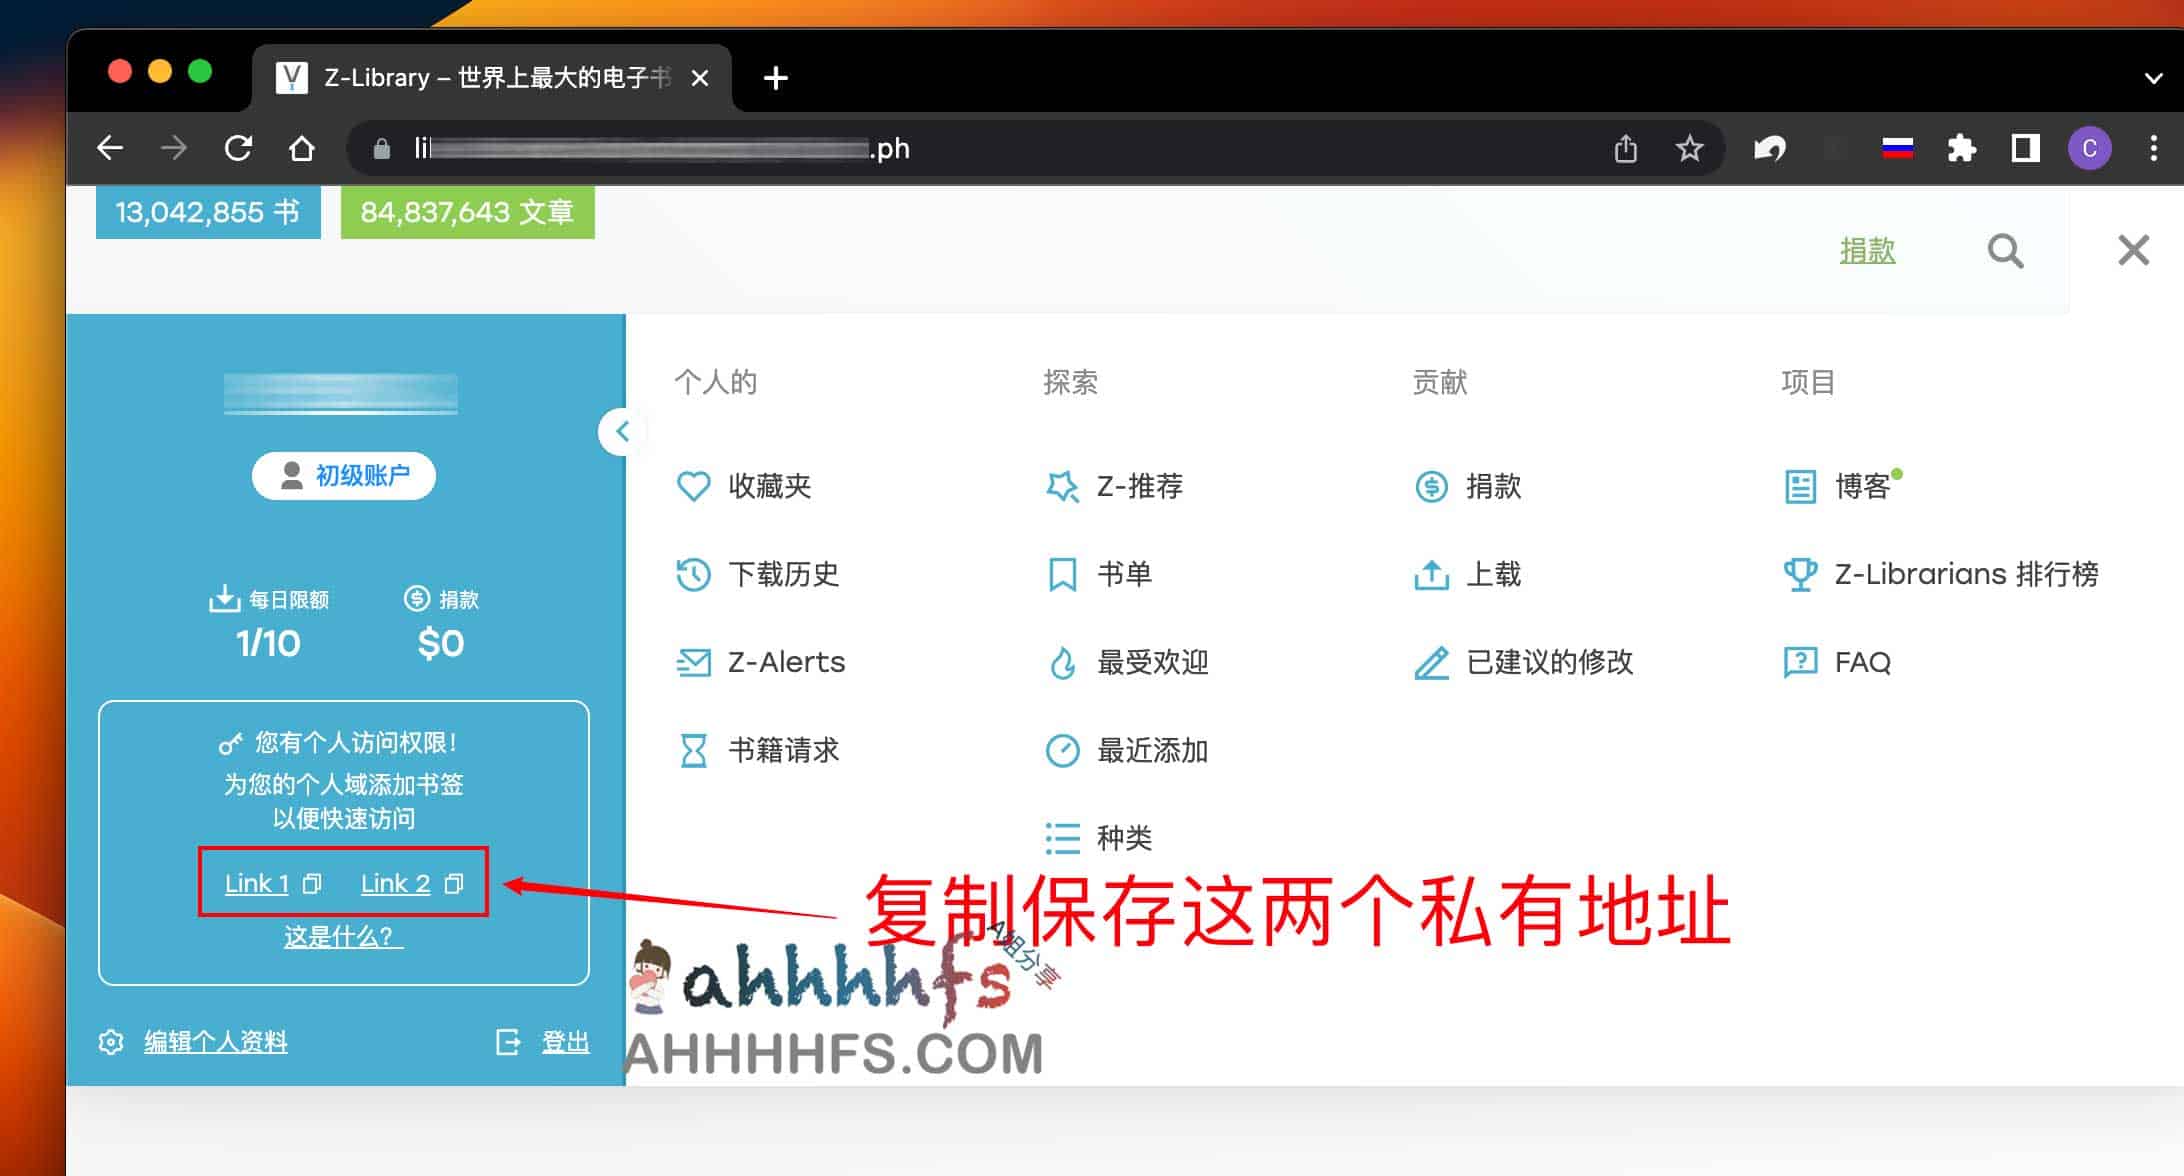Click the 书籍请求 hourglass icon
The width and height of the screenshot is (2184, 1176).
692,750
